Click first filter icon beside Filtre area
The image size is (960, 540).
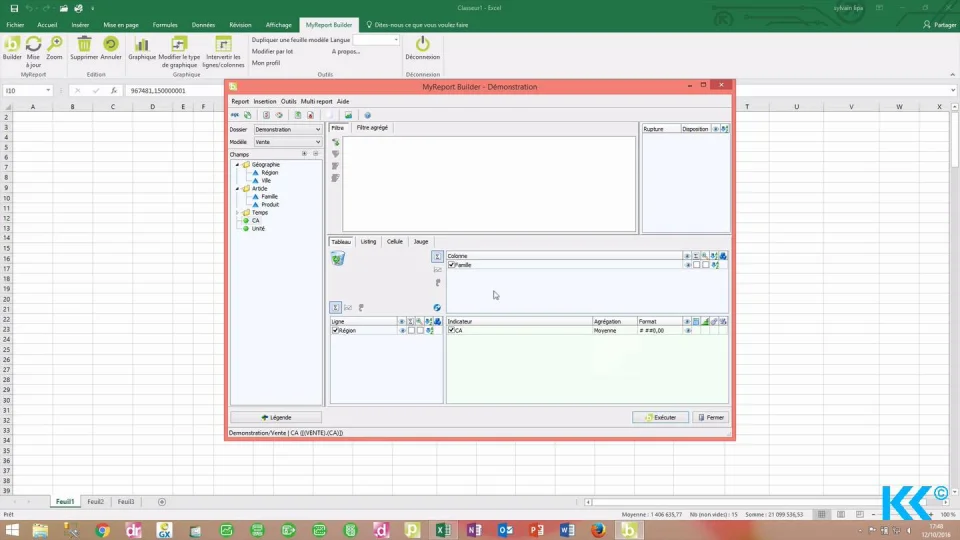coord(336,142)
